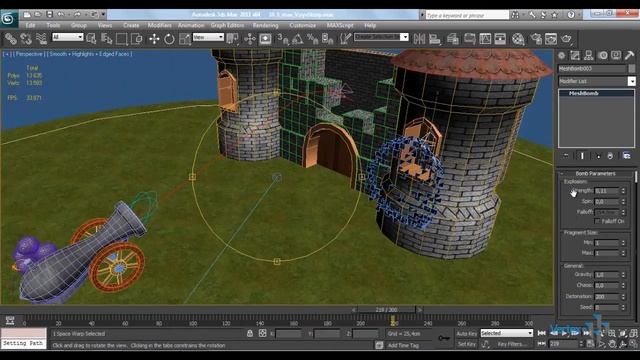The width and height of the screenshot is (640, 360).
Task: Open the Customize menu
Action: point(302,25)
